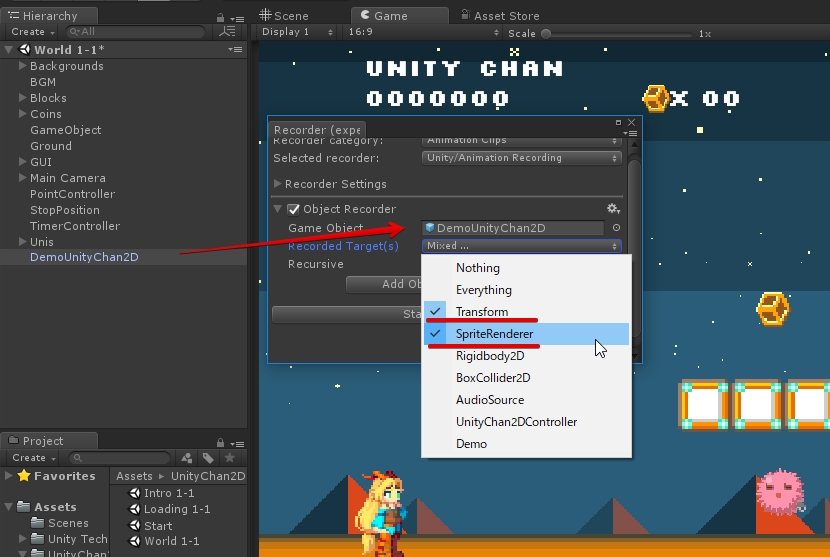Expand the Favorites group in Project
This screenshot has height=557, width=830.
[x=8, y=475]
